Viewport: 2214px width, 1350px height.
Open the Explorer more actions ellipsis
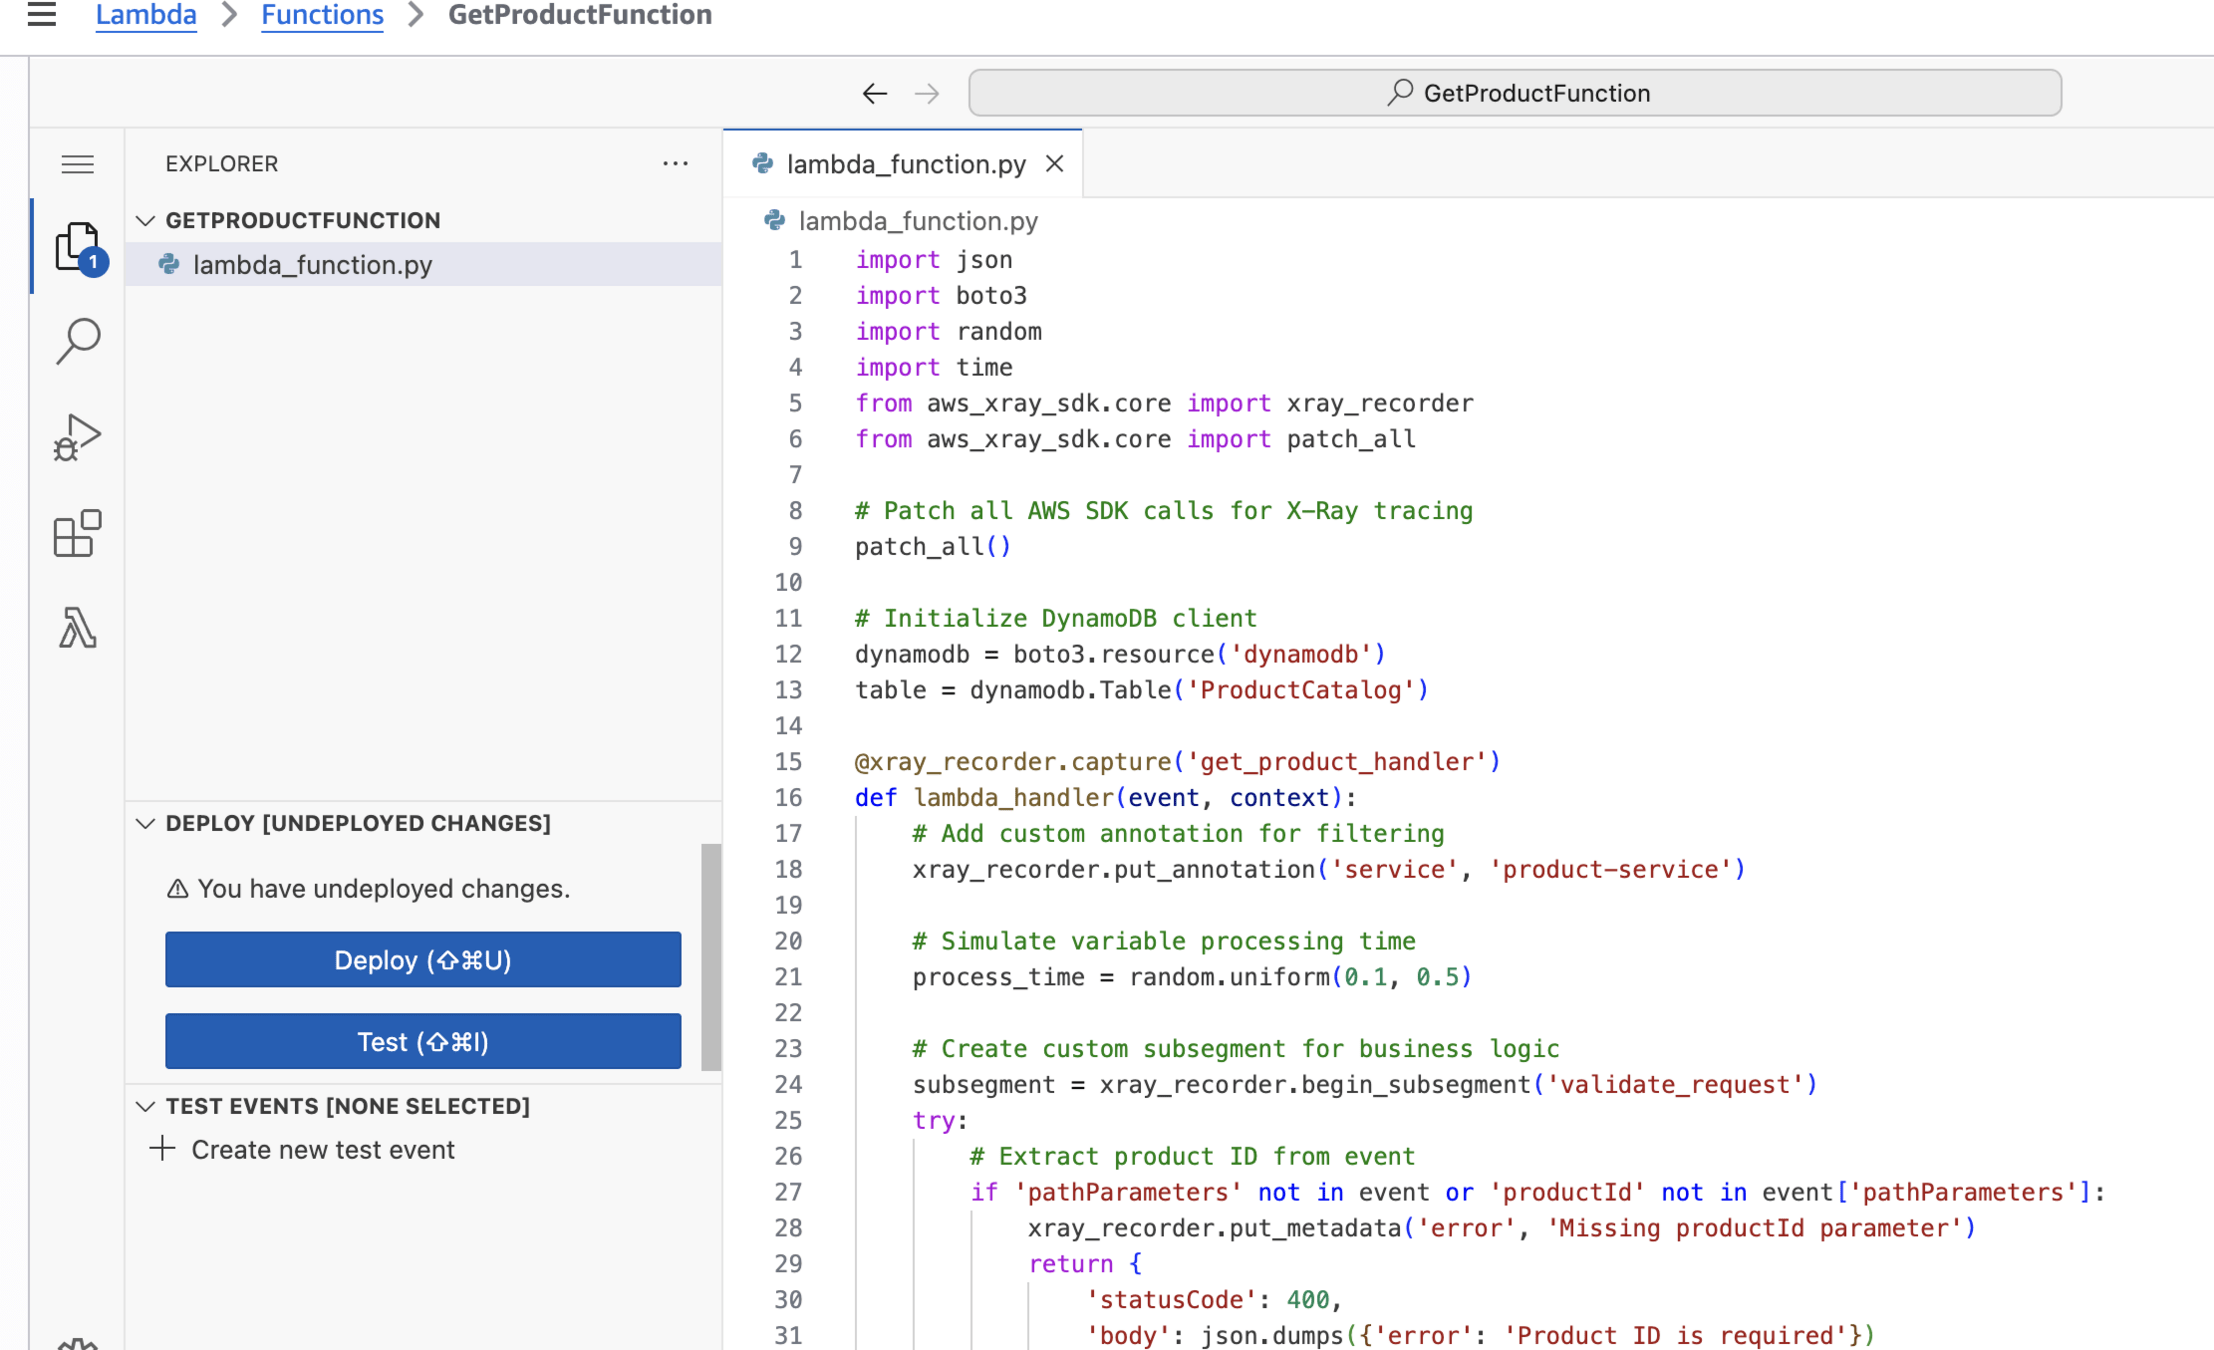[675, 164]
